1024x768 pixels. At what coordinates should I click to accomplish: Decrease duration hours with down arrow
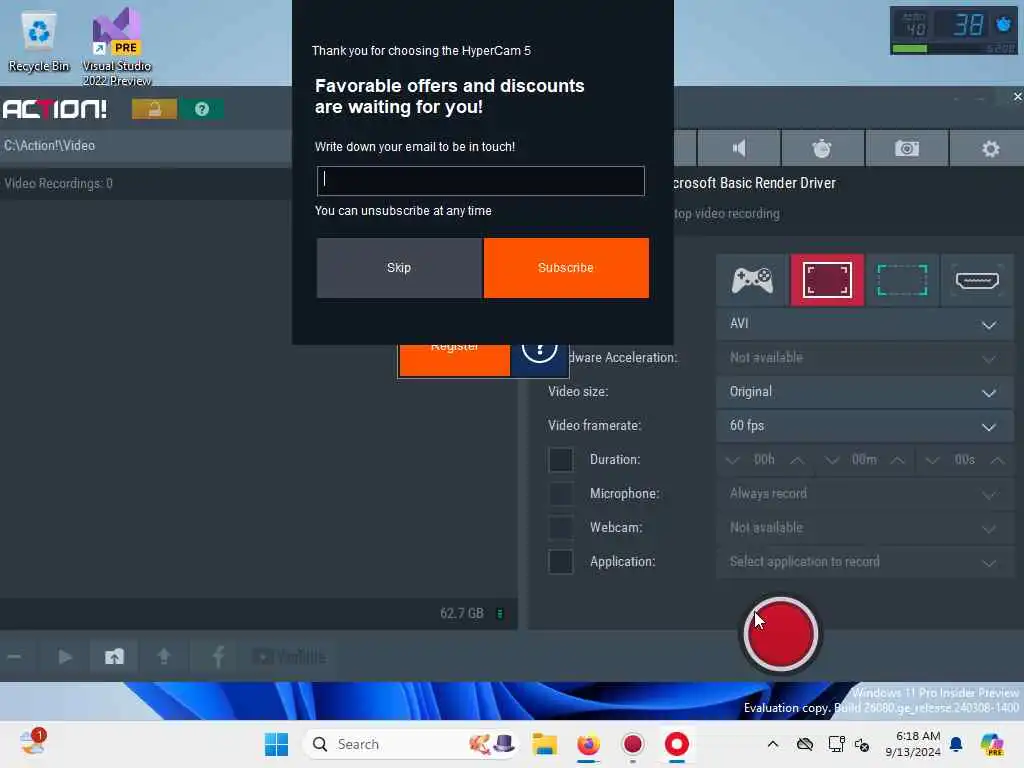tap(733, 460)
